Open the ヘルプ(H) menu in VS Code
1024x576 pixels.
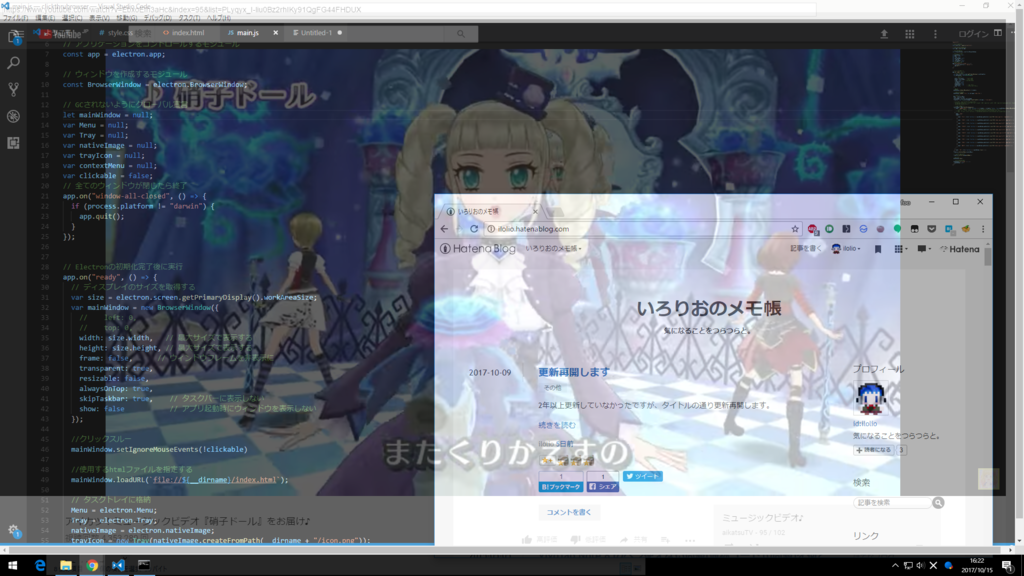point(219,18)
